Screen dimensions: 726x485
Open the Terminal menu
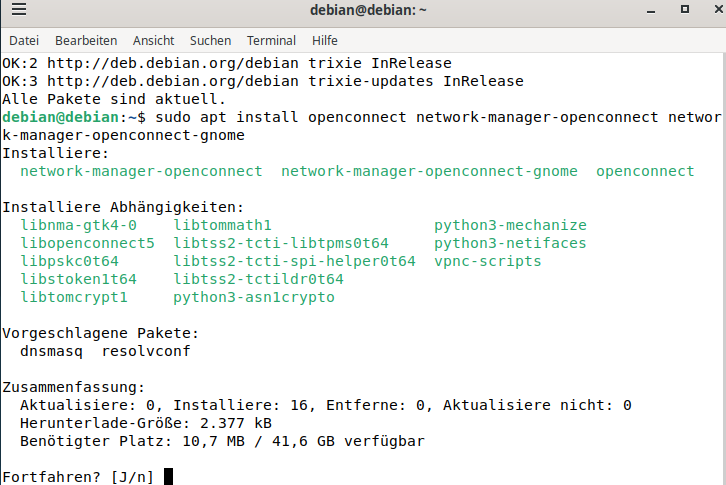(271, 41)
